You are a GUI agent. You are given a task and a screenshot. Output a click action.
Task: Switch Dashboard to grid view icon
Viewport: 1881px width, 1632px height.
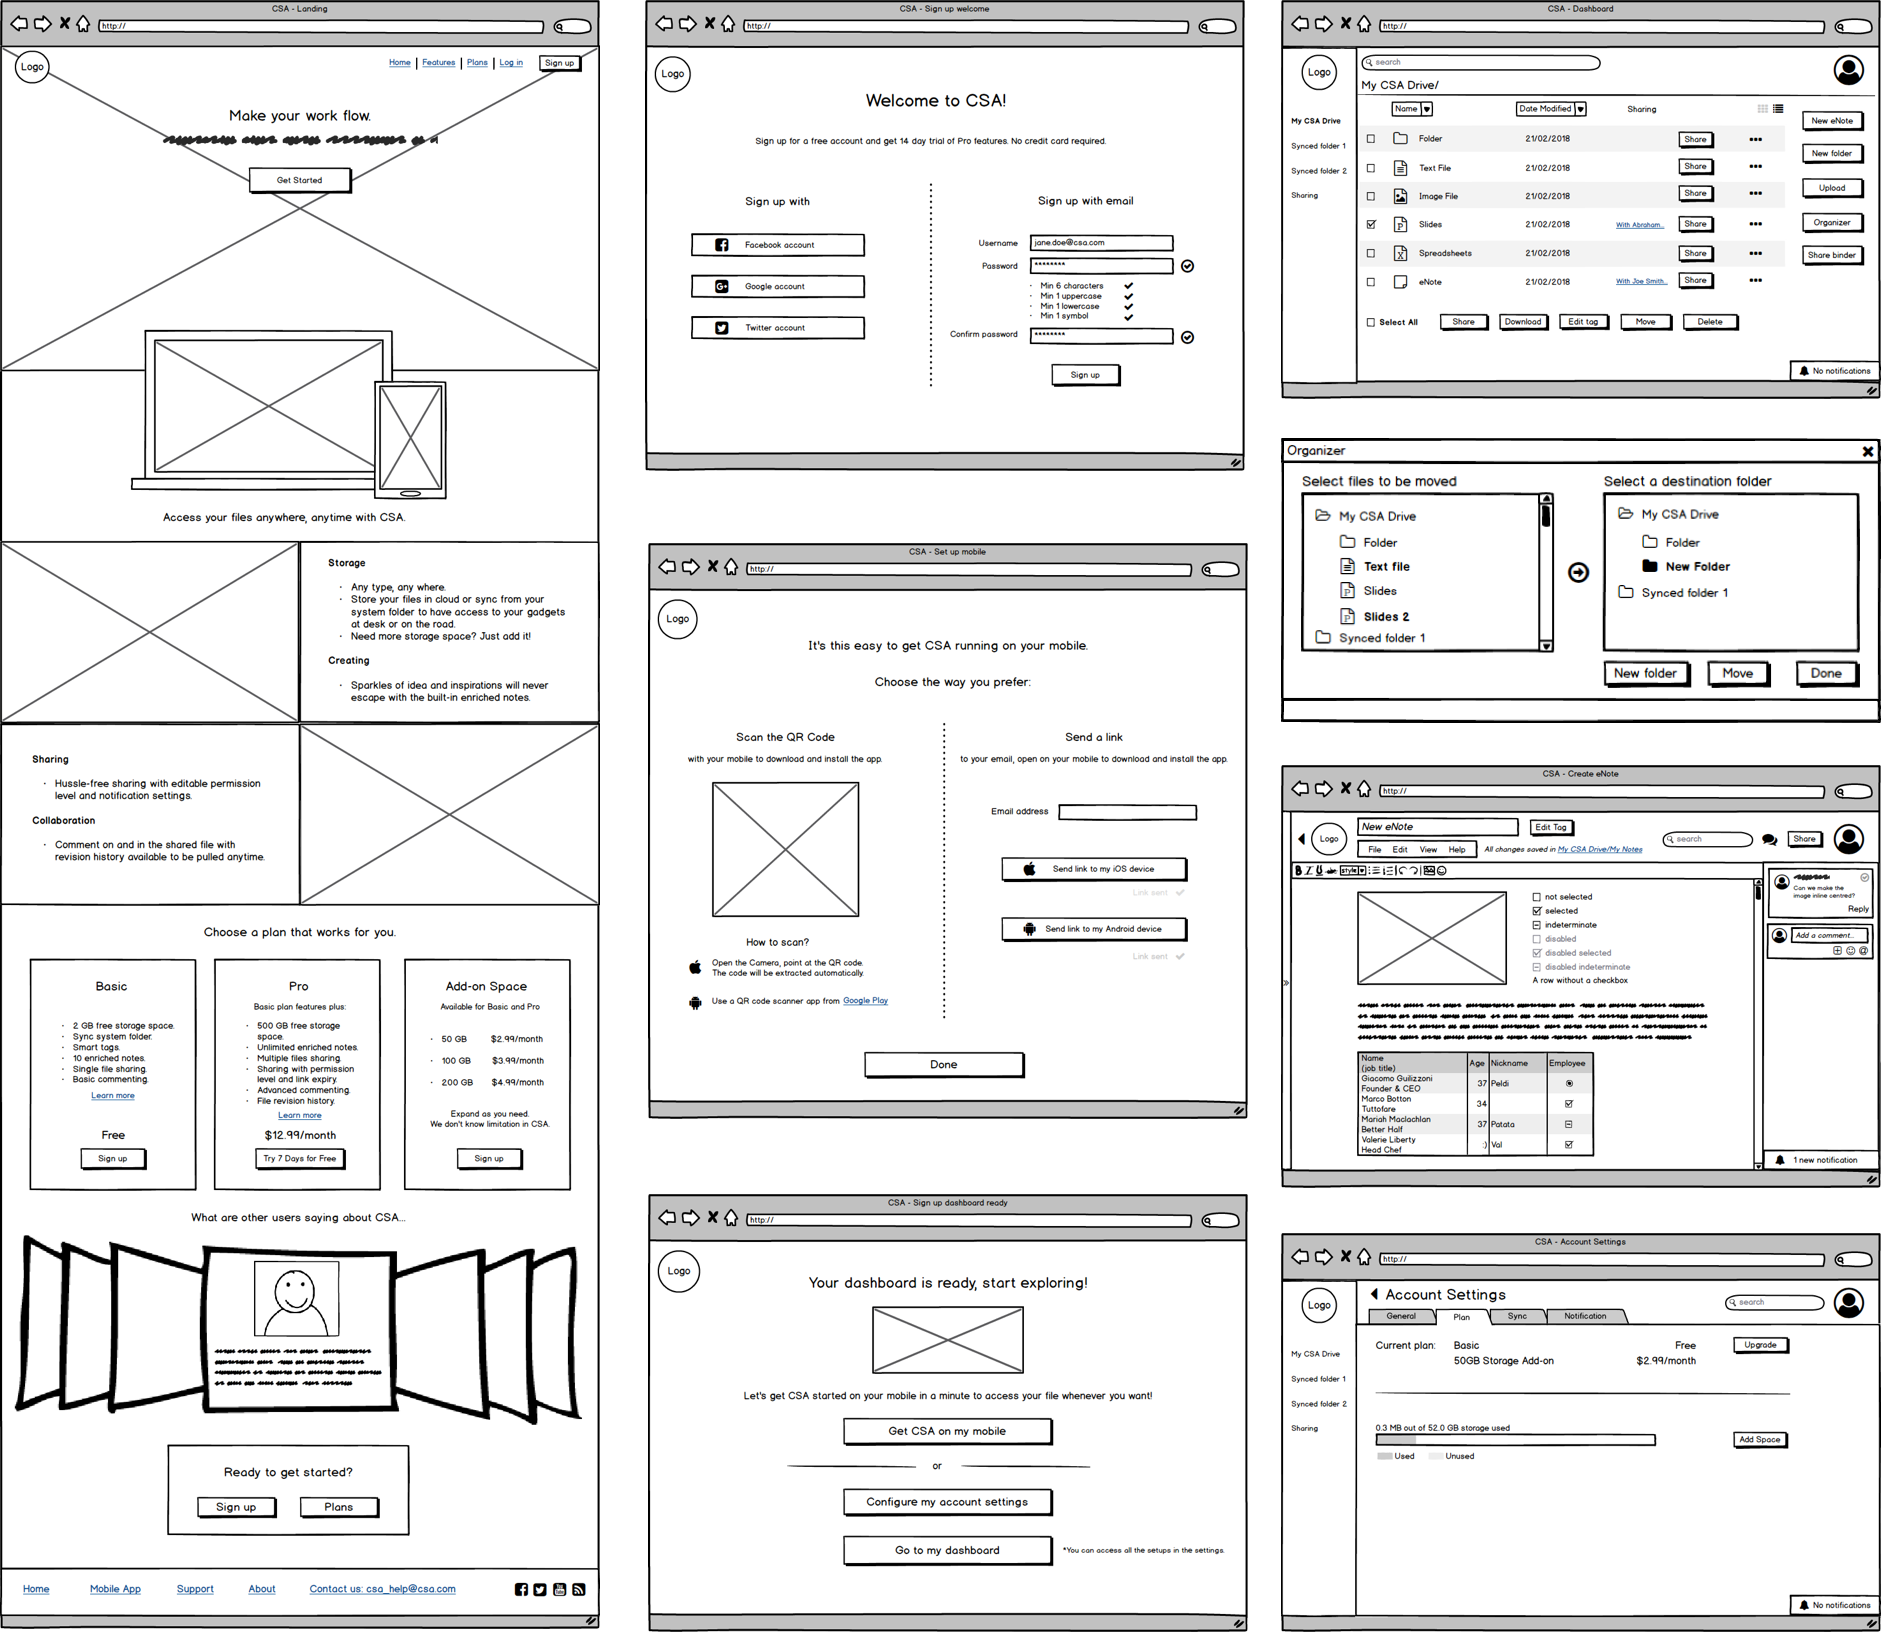pyautogui.click(x=1762, y=109)
